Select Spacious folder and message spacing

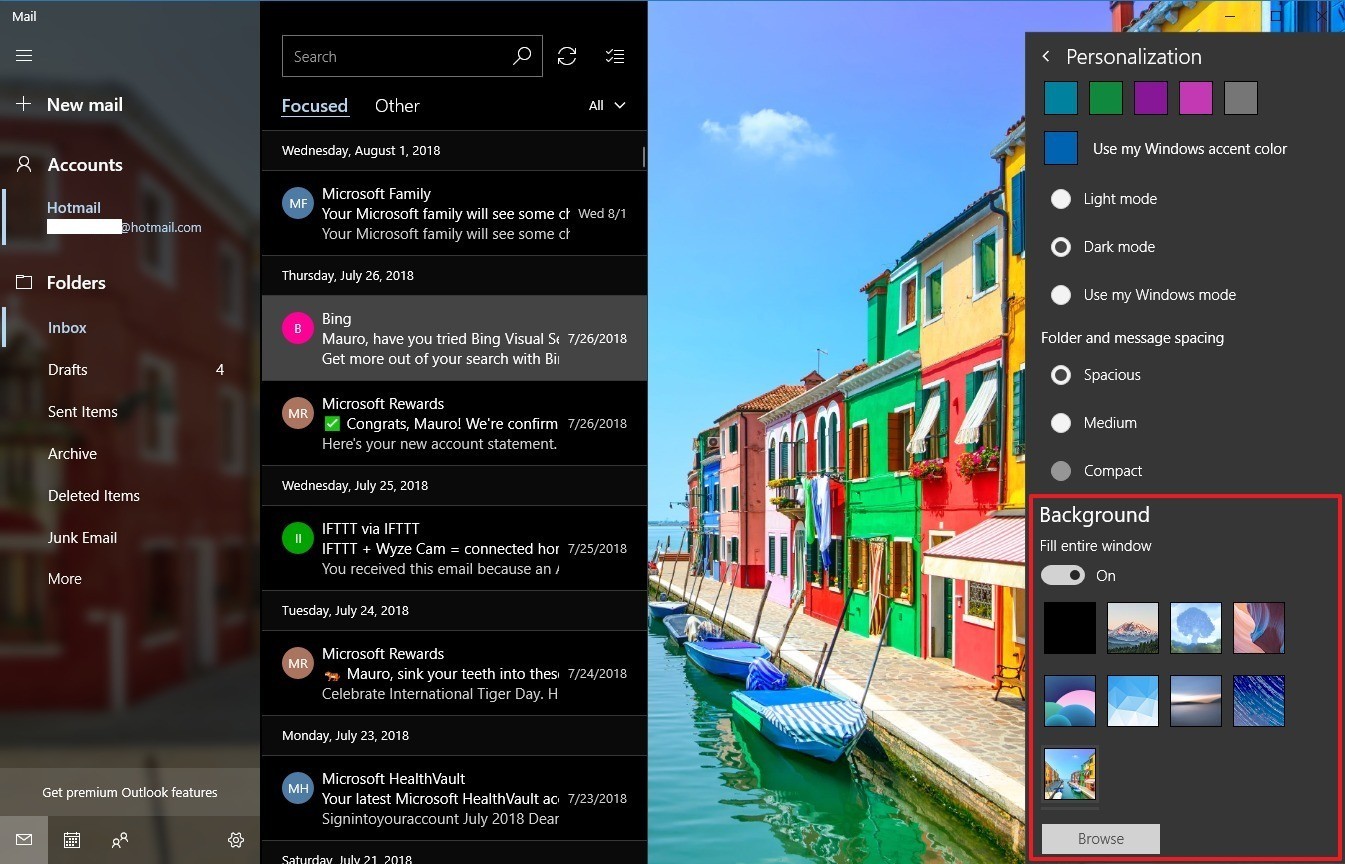tap(1060, 375)
